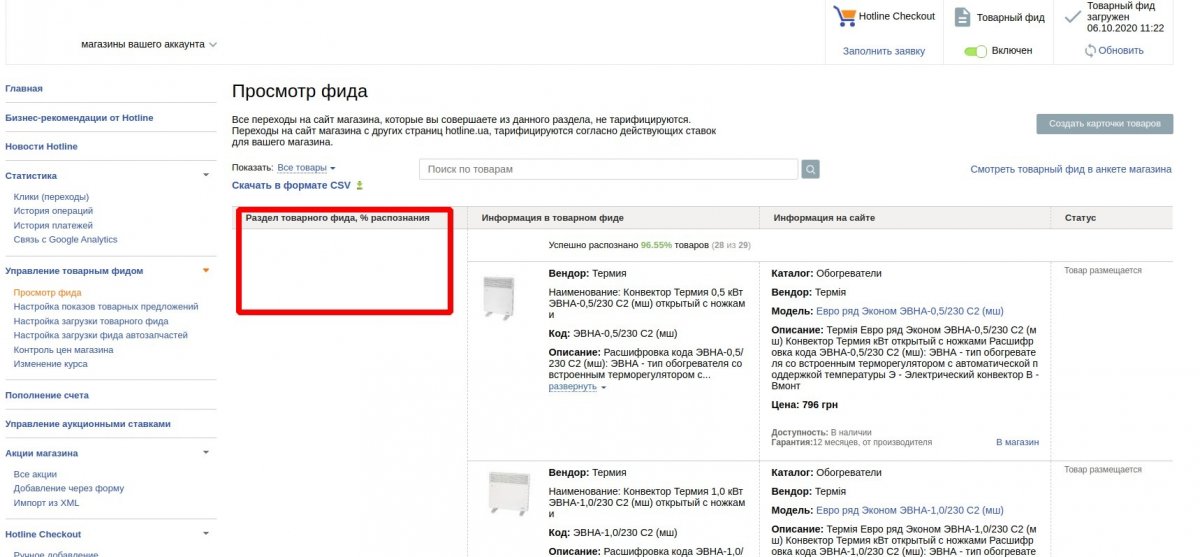The image size is (1200, 557).
Task: Click ЭВНА-0,5/230 convector thumbnail
Action: (x=497, y=297)
